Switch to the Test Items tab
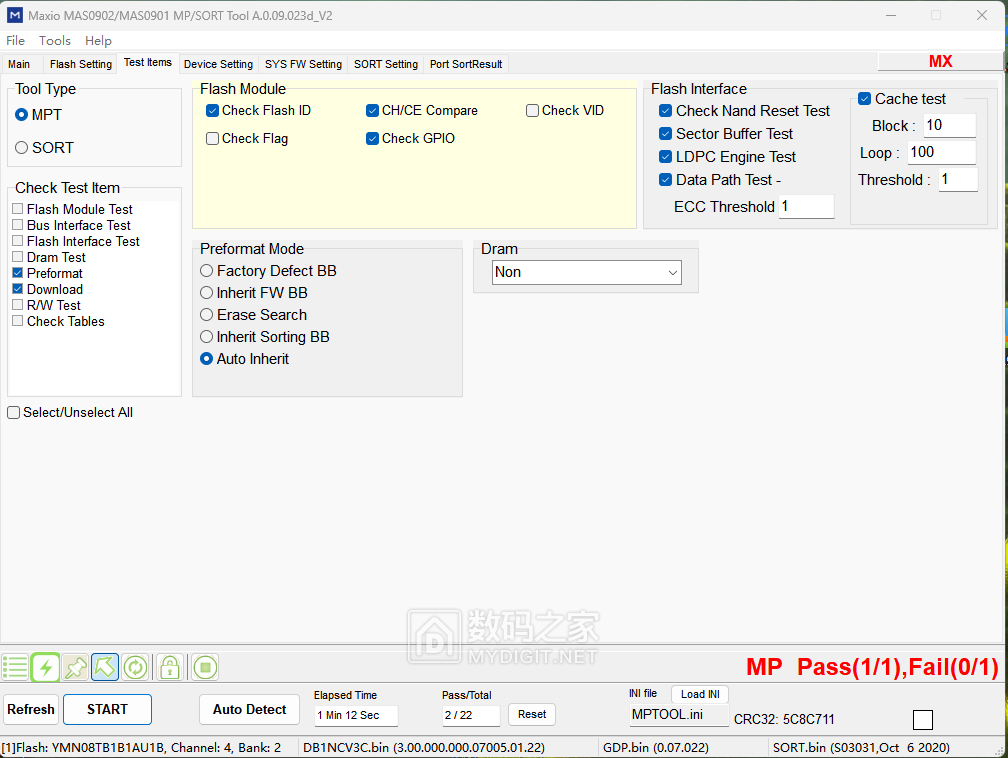The width and height of the screenshot is (1008, 758). tap(148, 62)
